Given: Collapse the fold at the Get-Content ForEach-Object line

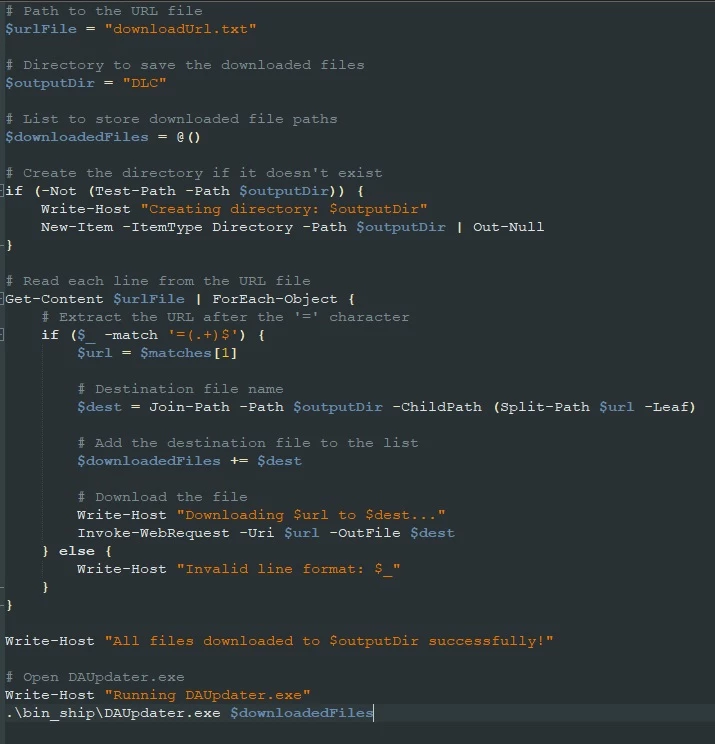Looking at the screenshot, I should (x=2, y=299).
